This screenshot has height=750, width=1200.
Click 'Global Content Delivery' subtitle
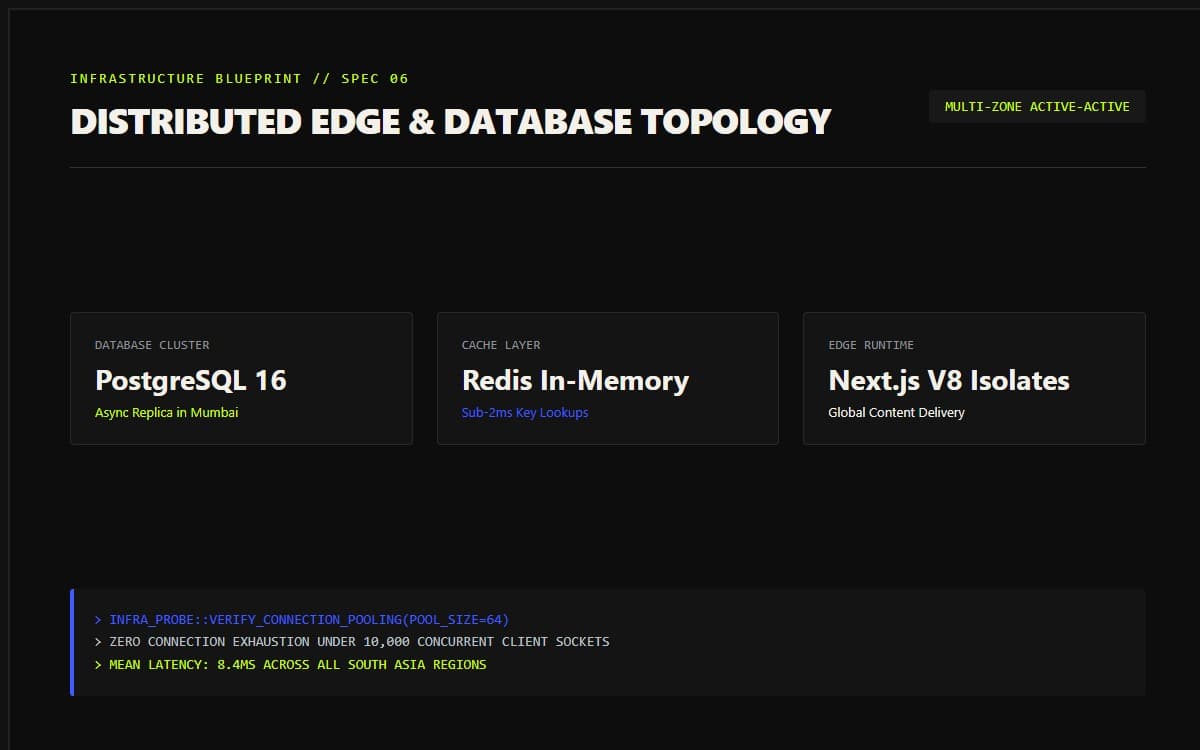(896, 412)
